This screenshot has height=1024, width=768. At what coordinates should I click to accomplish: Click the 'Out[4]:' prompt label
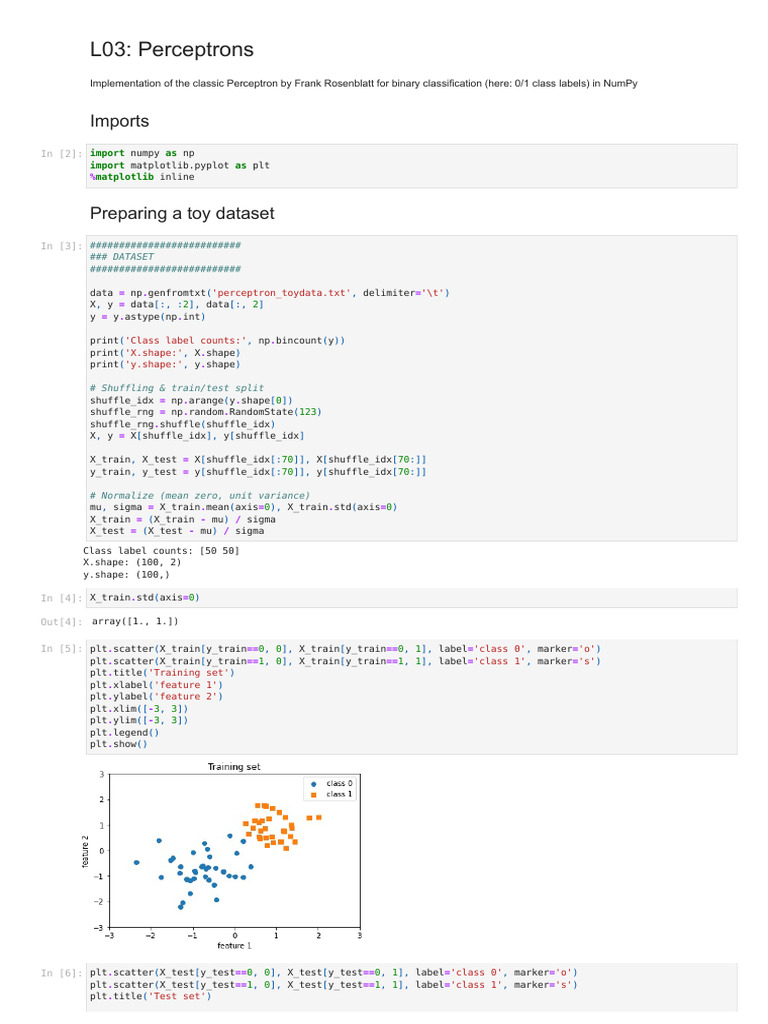click(x=61, y=622)
